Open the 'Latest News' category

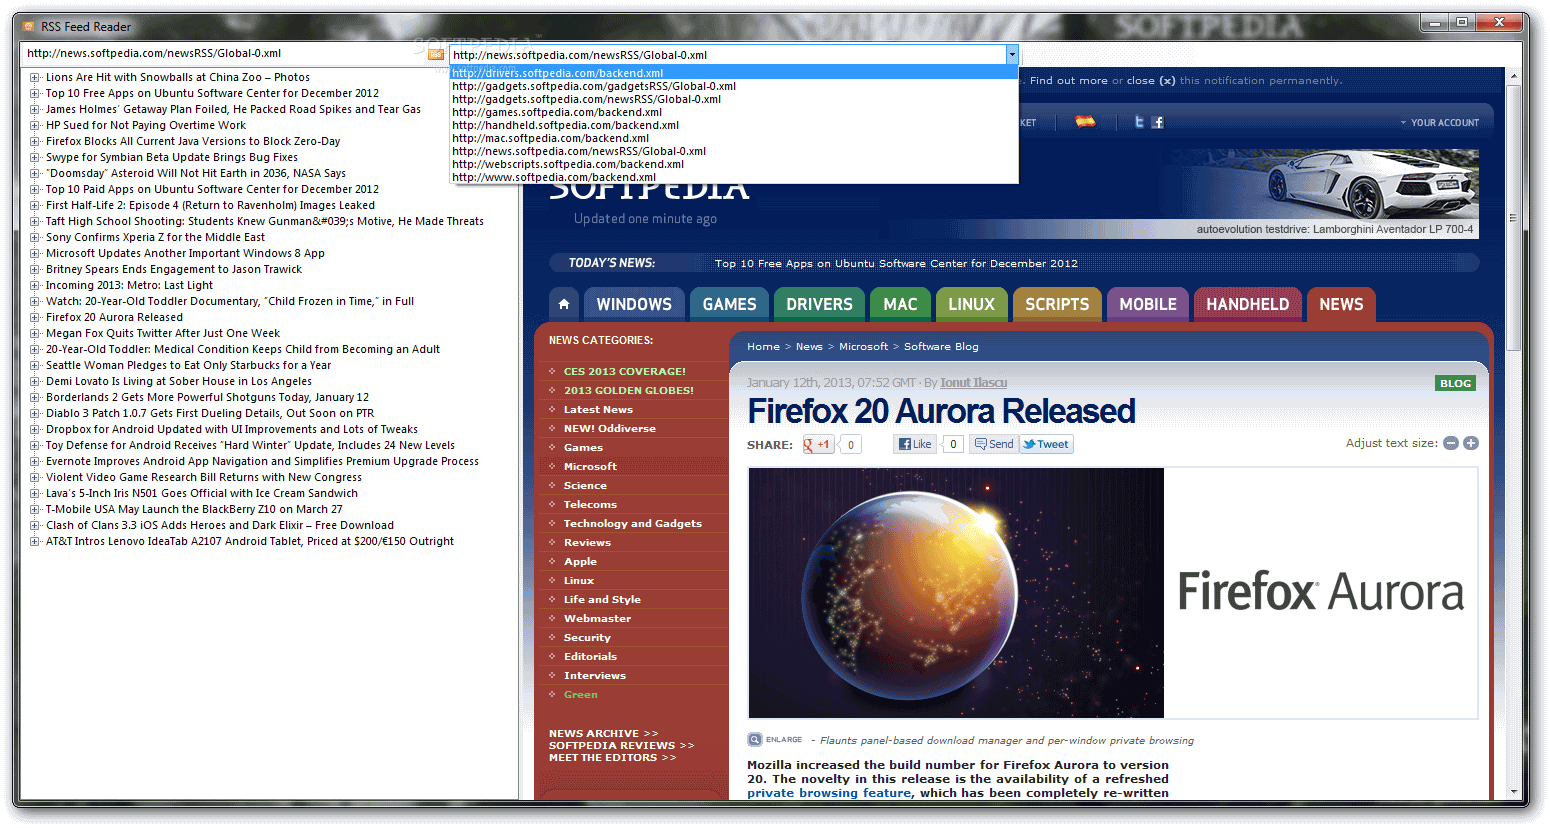click(x=598, y=409)
